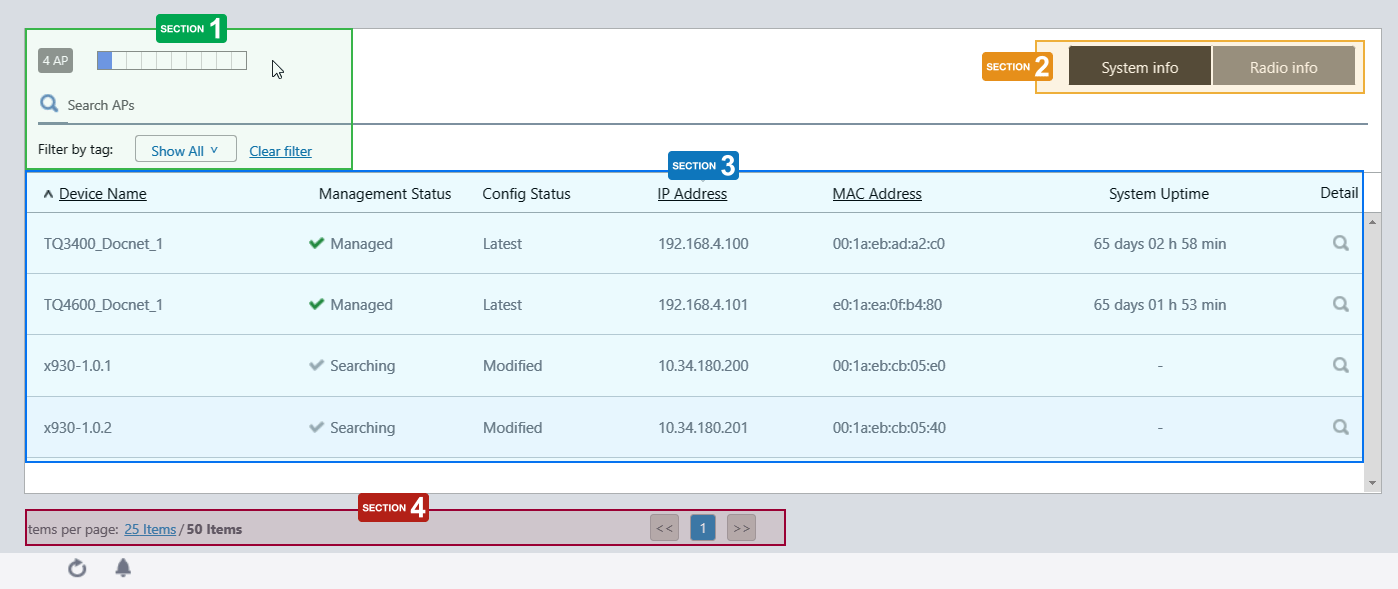Open notifications bell icon
This screenshot has width=1398, height=589.
pyautogui.click(x=123, y=568)
